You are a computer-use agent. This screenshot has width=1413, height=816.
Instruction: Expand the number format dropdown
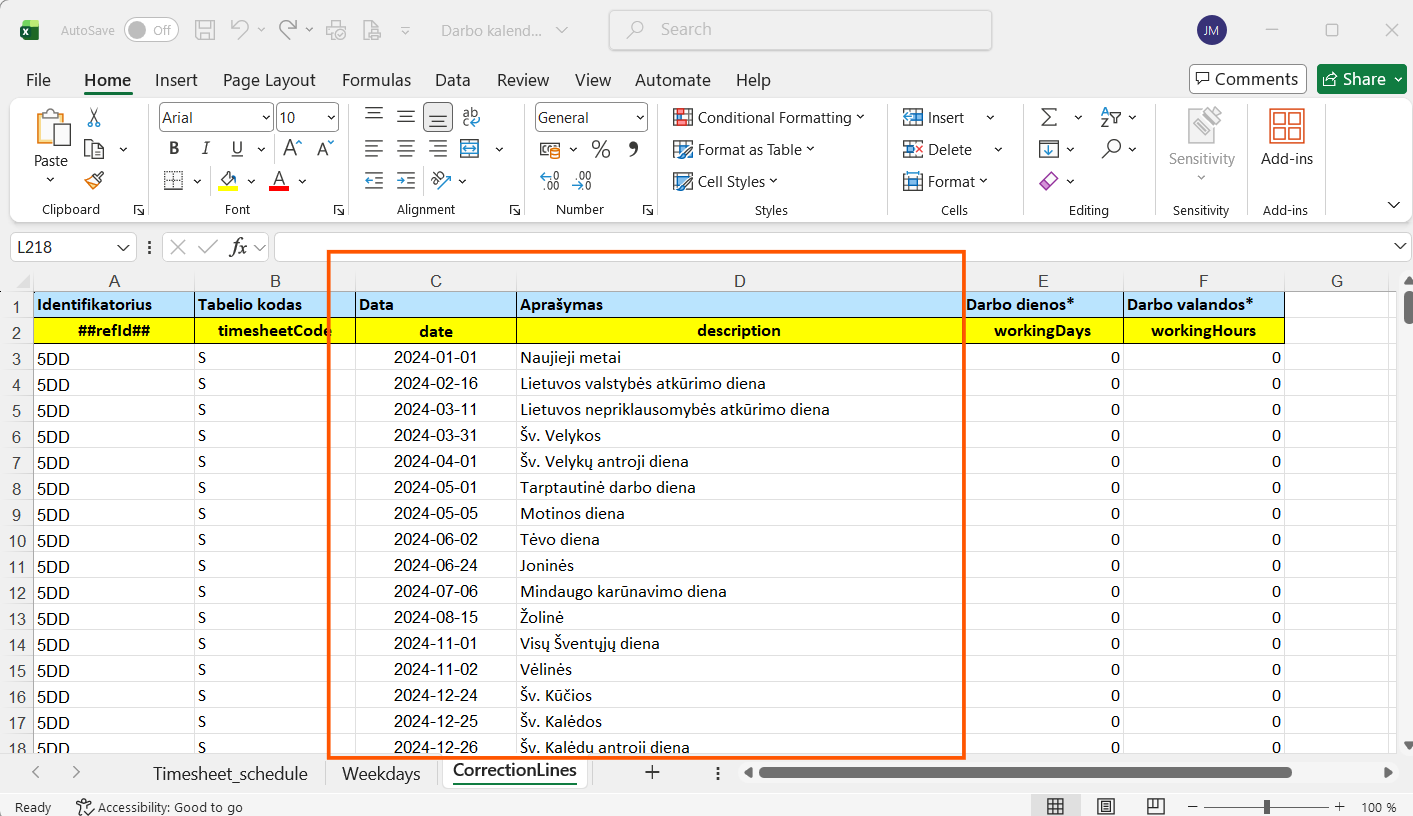(x=640, y=118)
